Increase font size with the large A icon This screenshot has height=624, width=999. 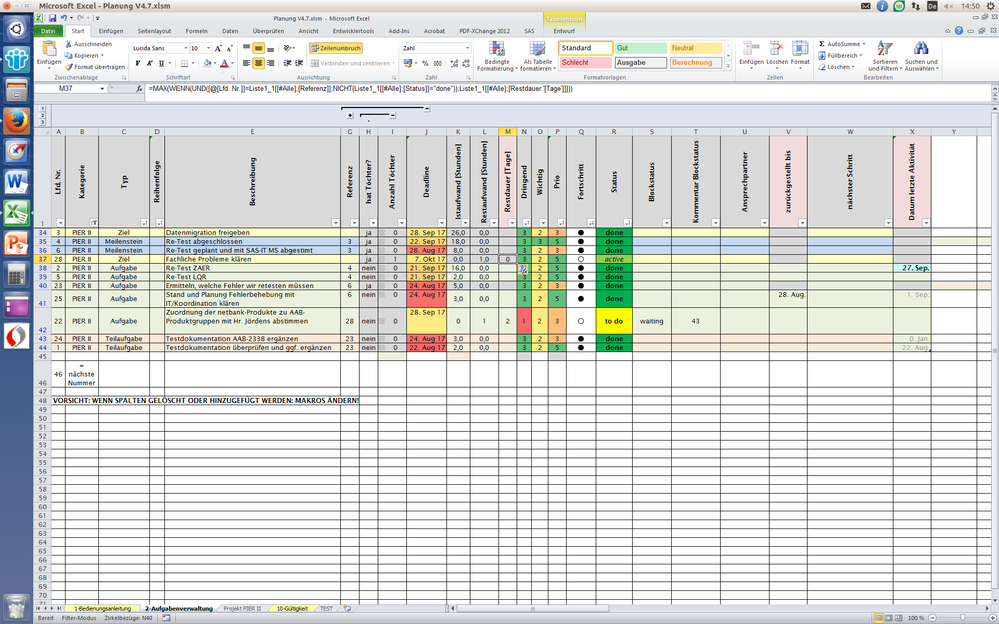[218, 48]
